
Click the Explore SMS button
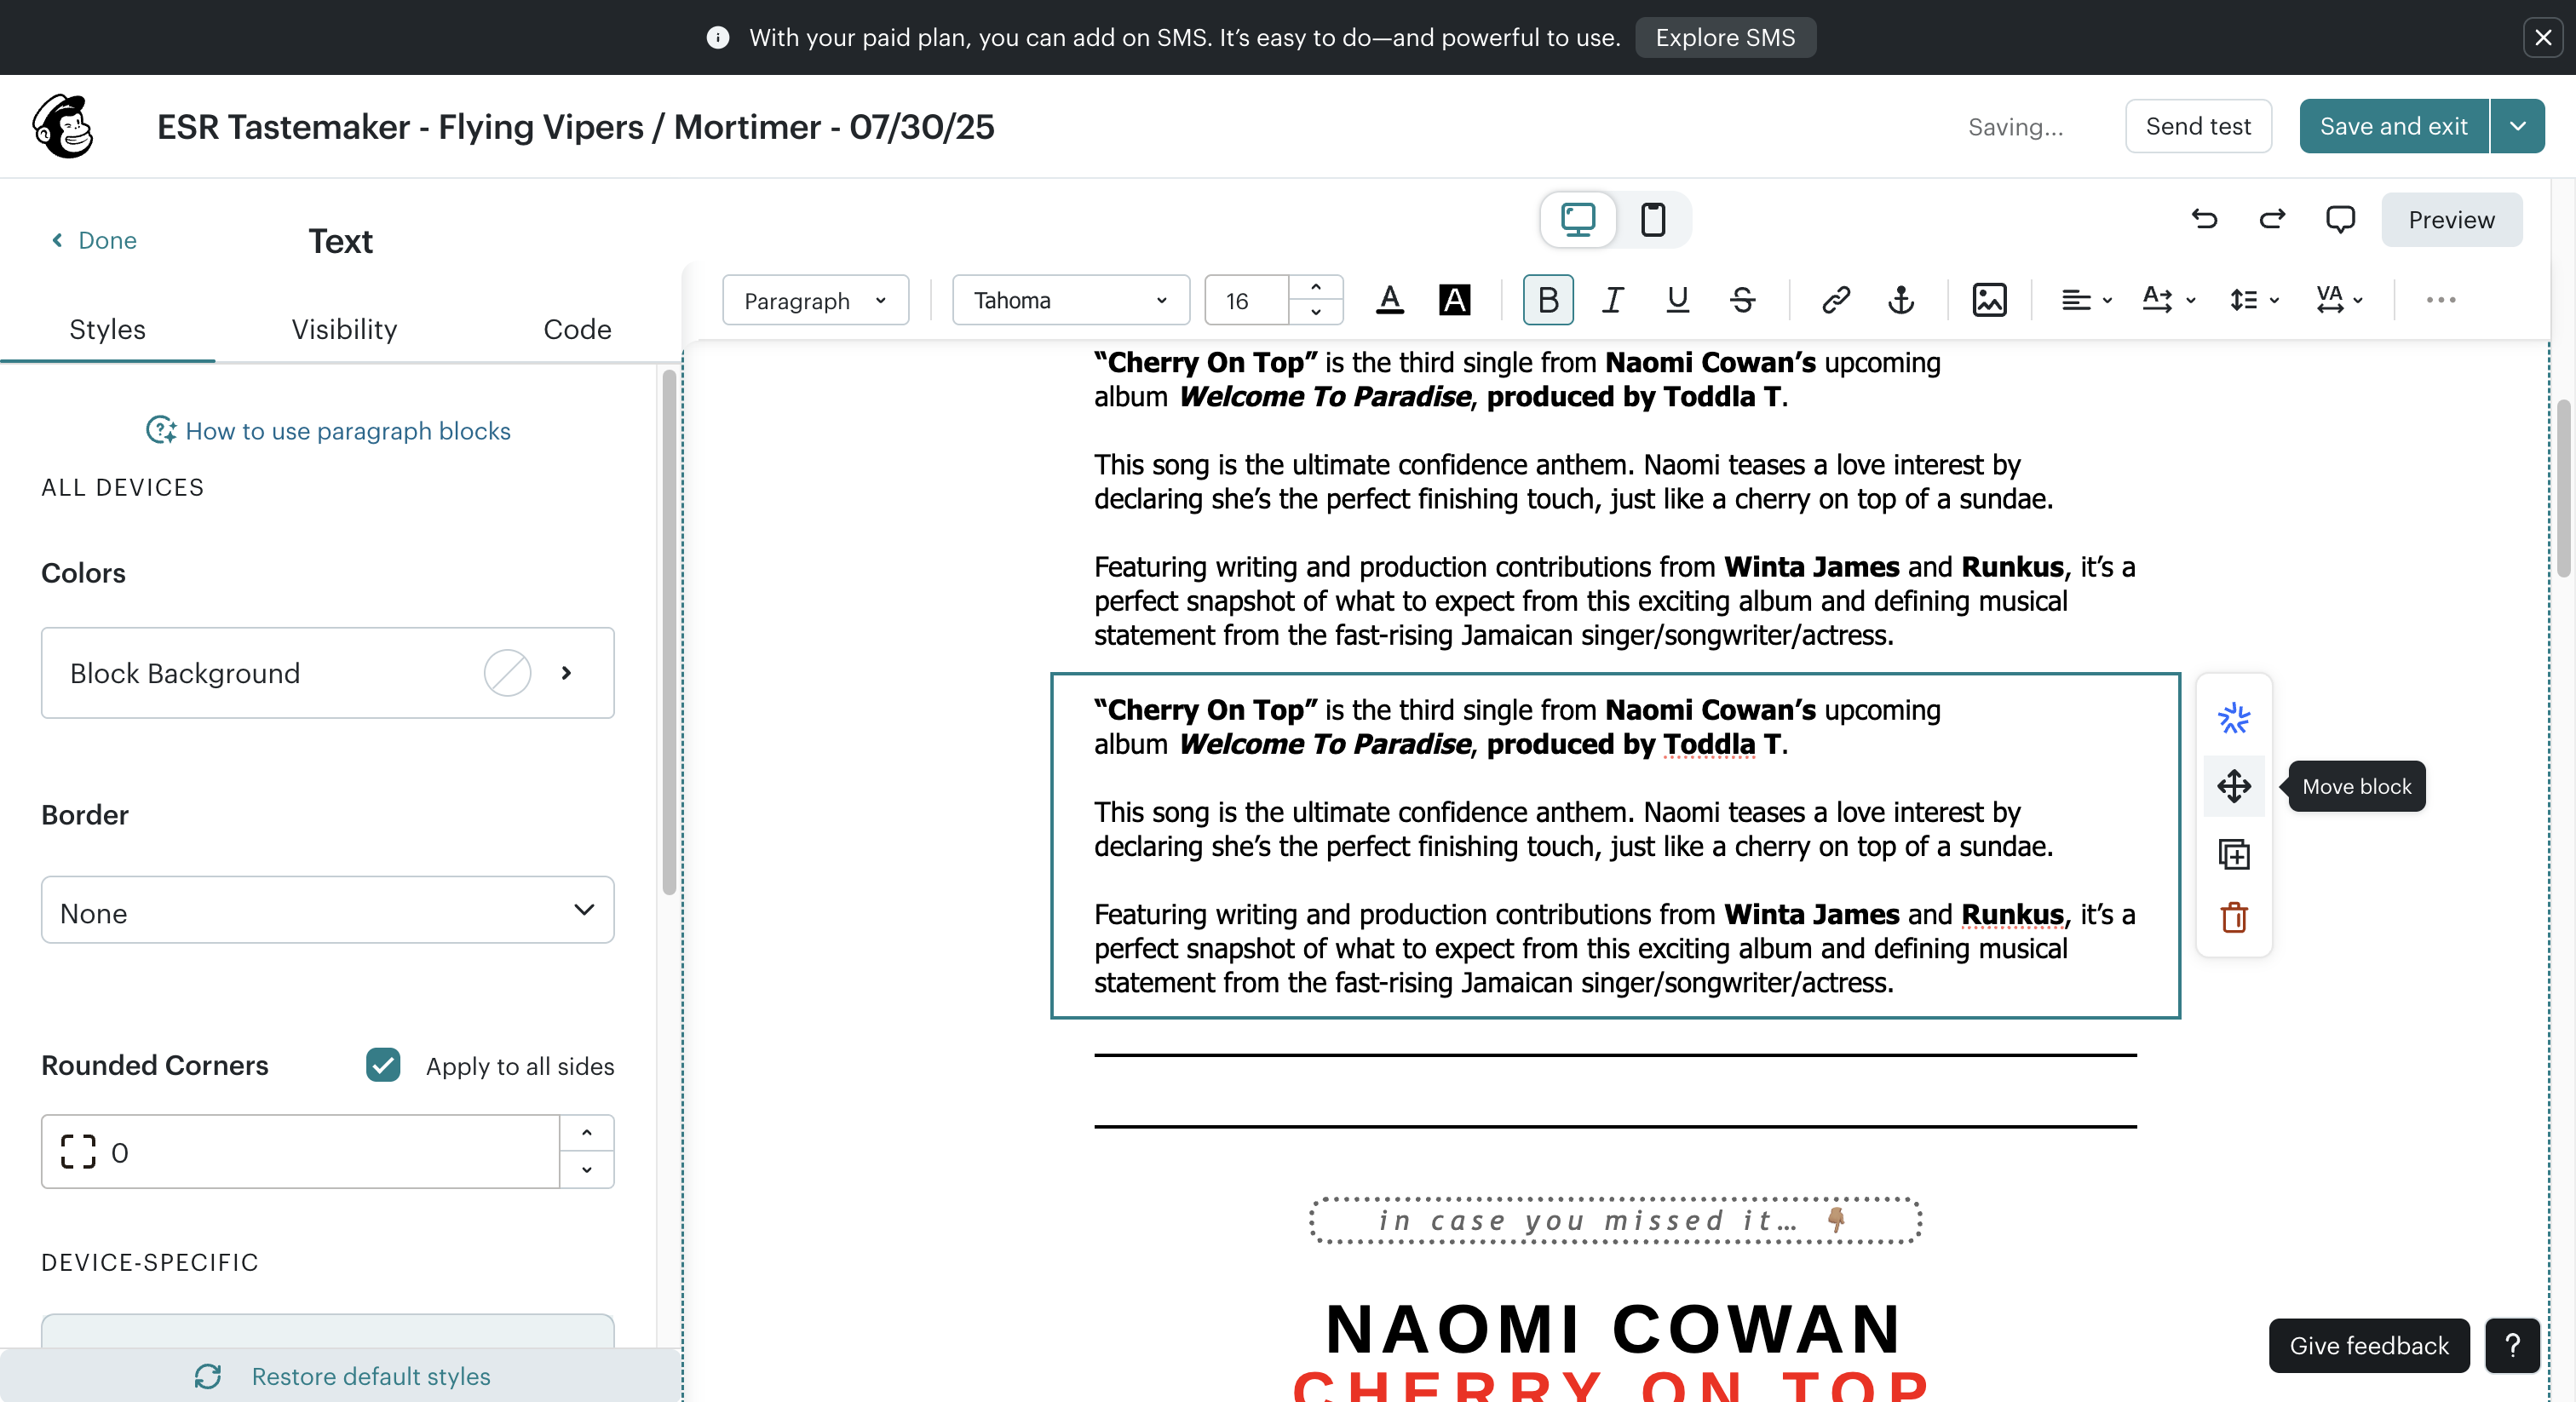pyautogui.click(x=1725, y=37)
